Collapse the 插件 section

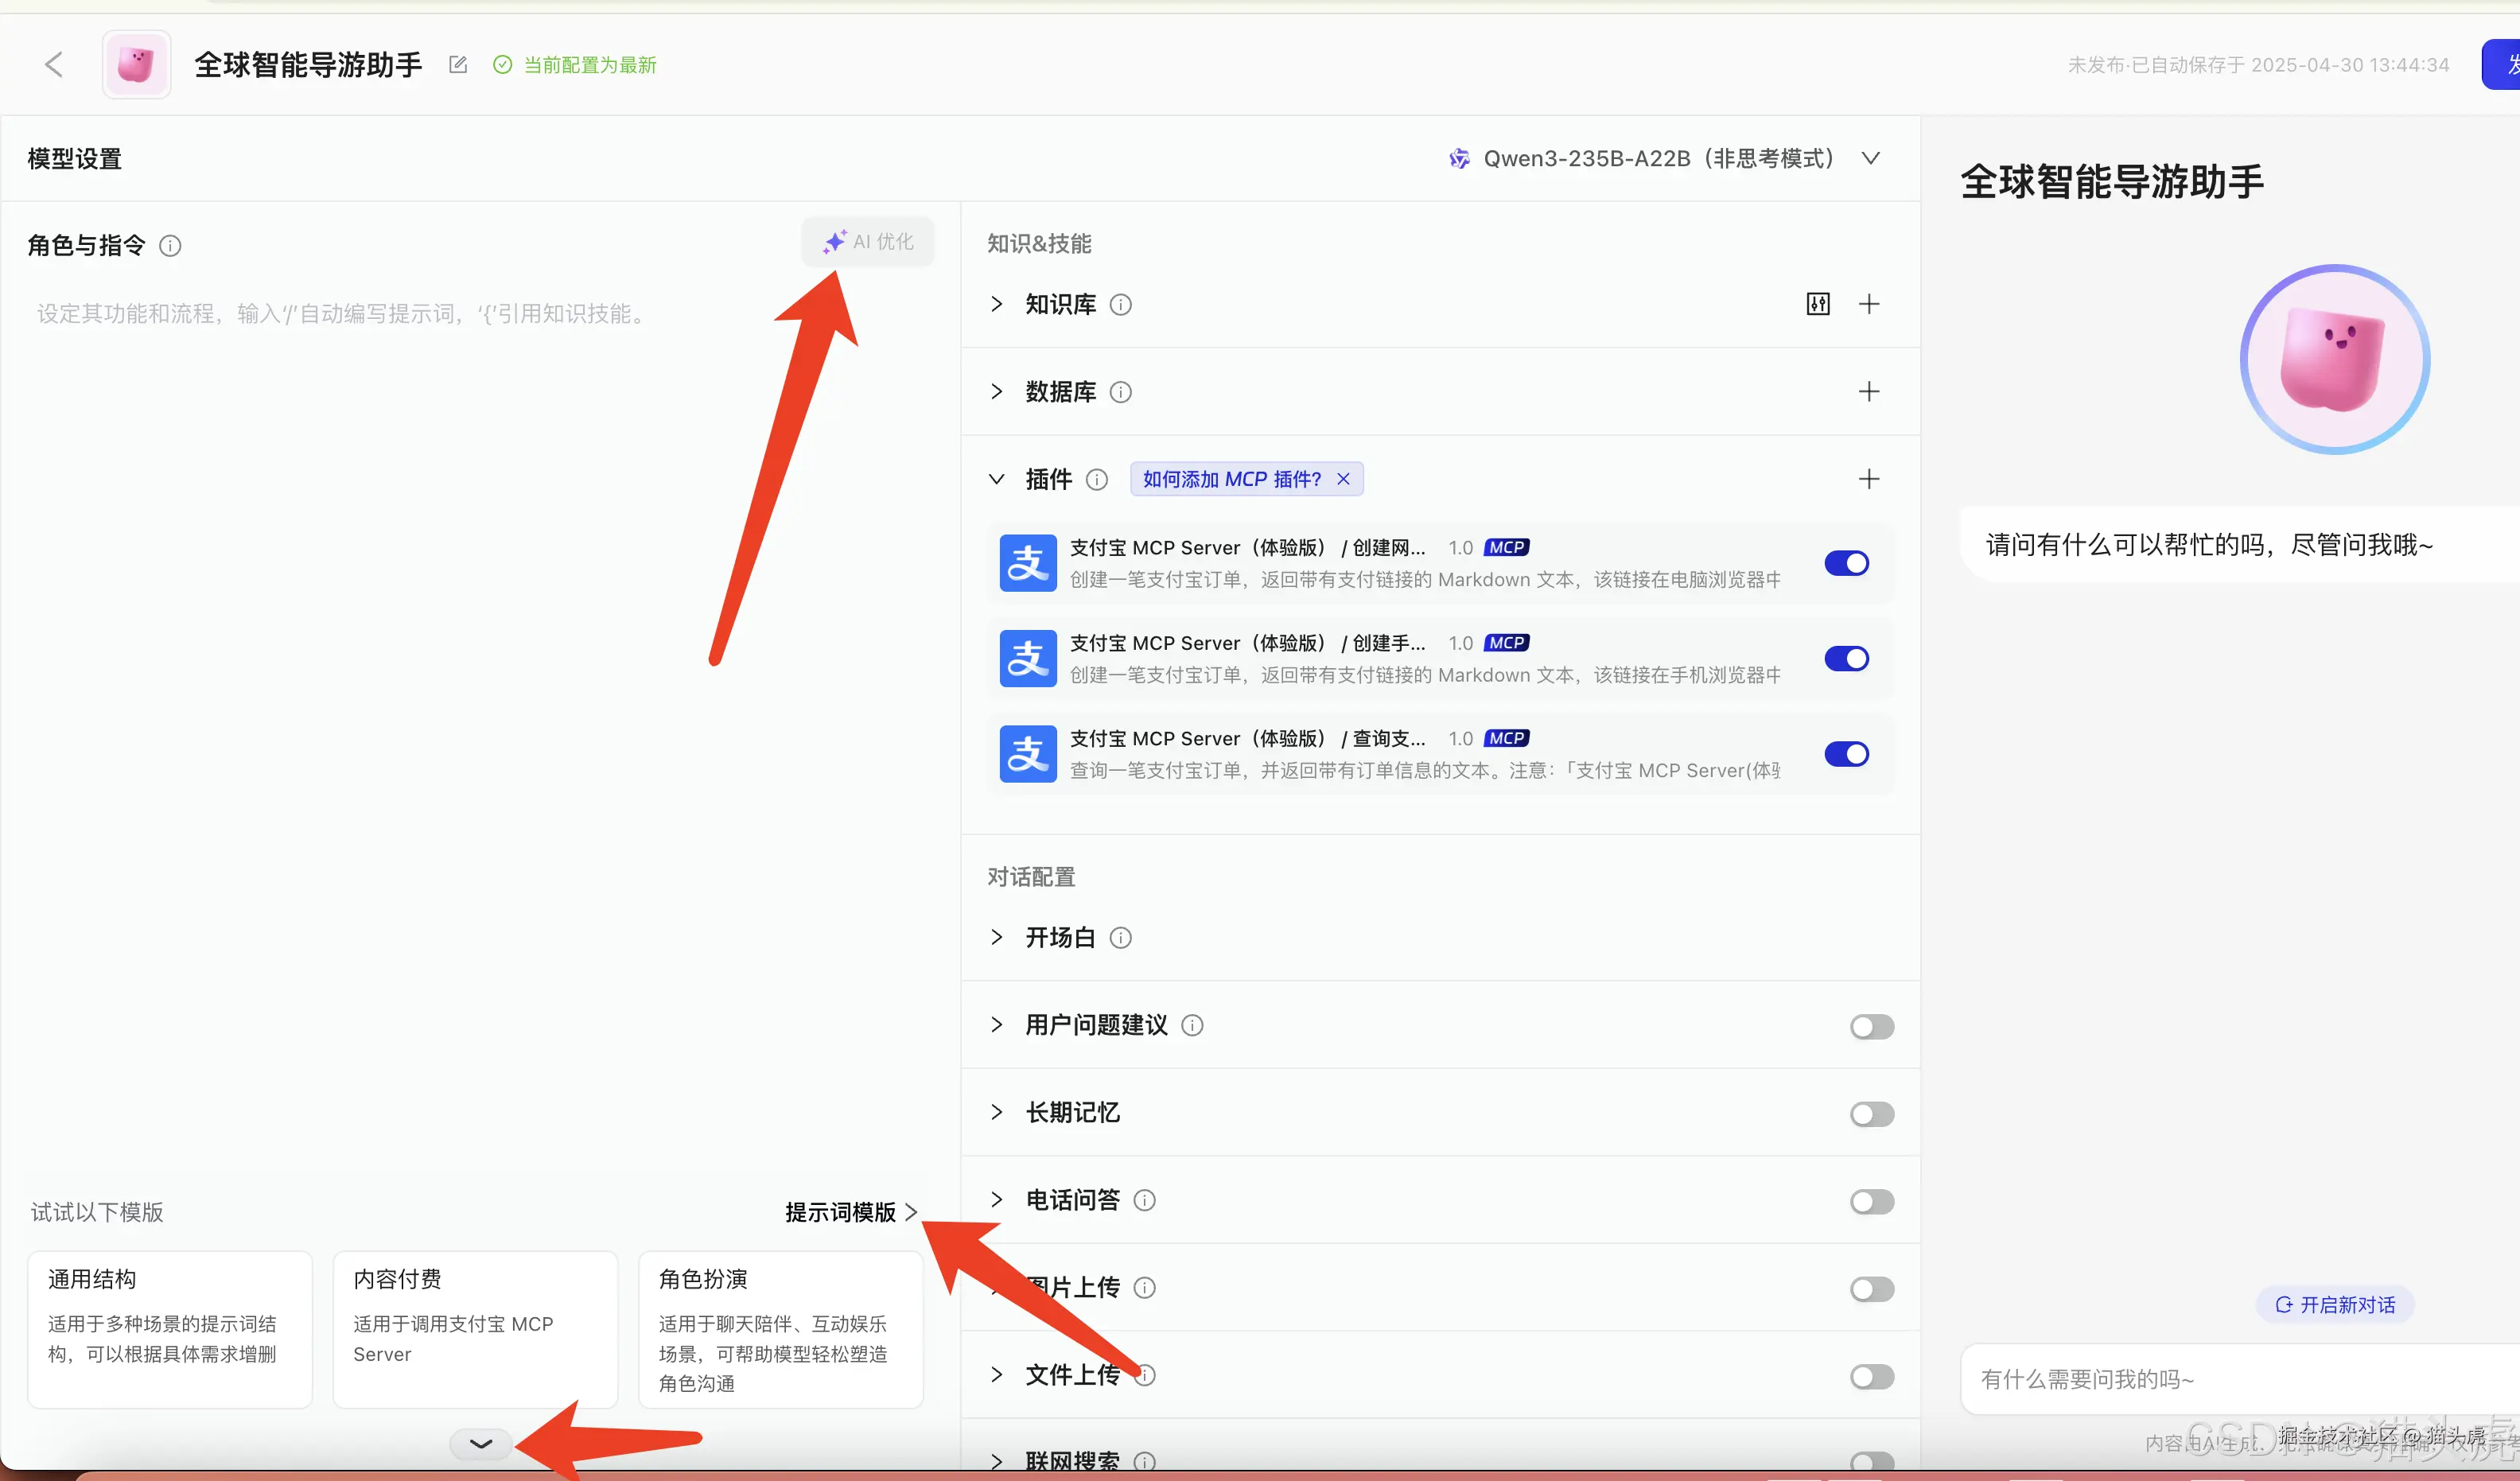[996, 479]
